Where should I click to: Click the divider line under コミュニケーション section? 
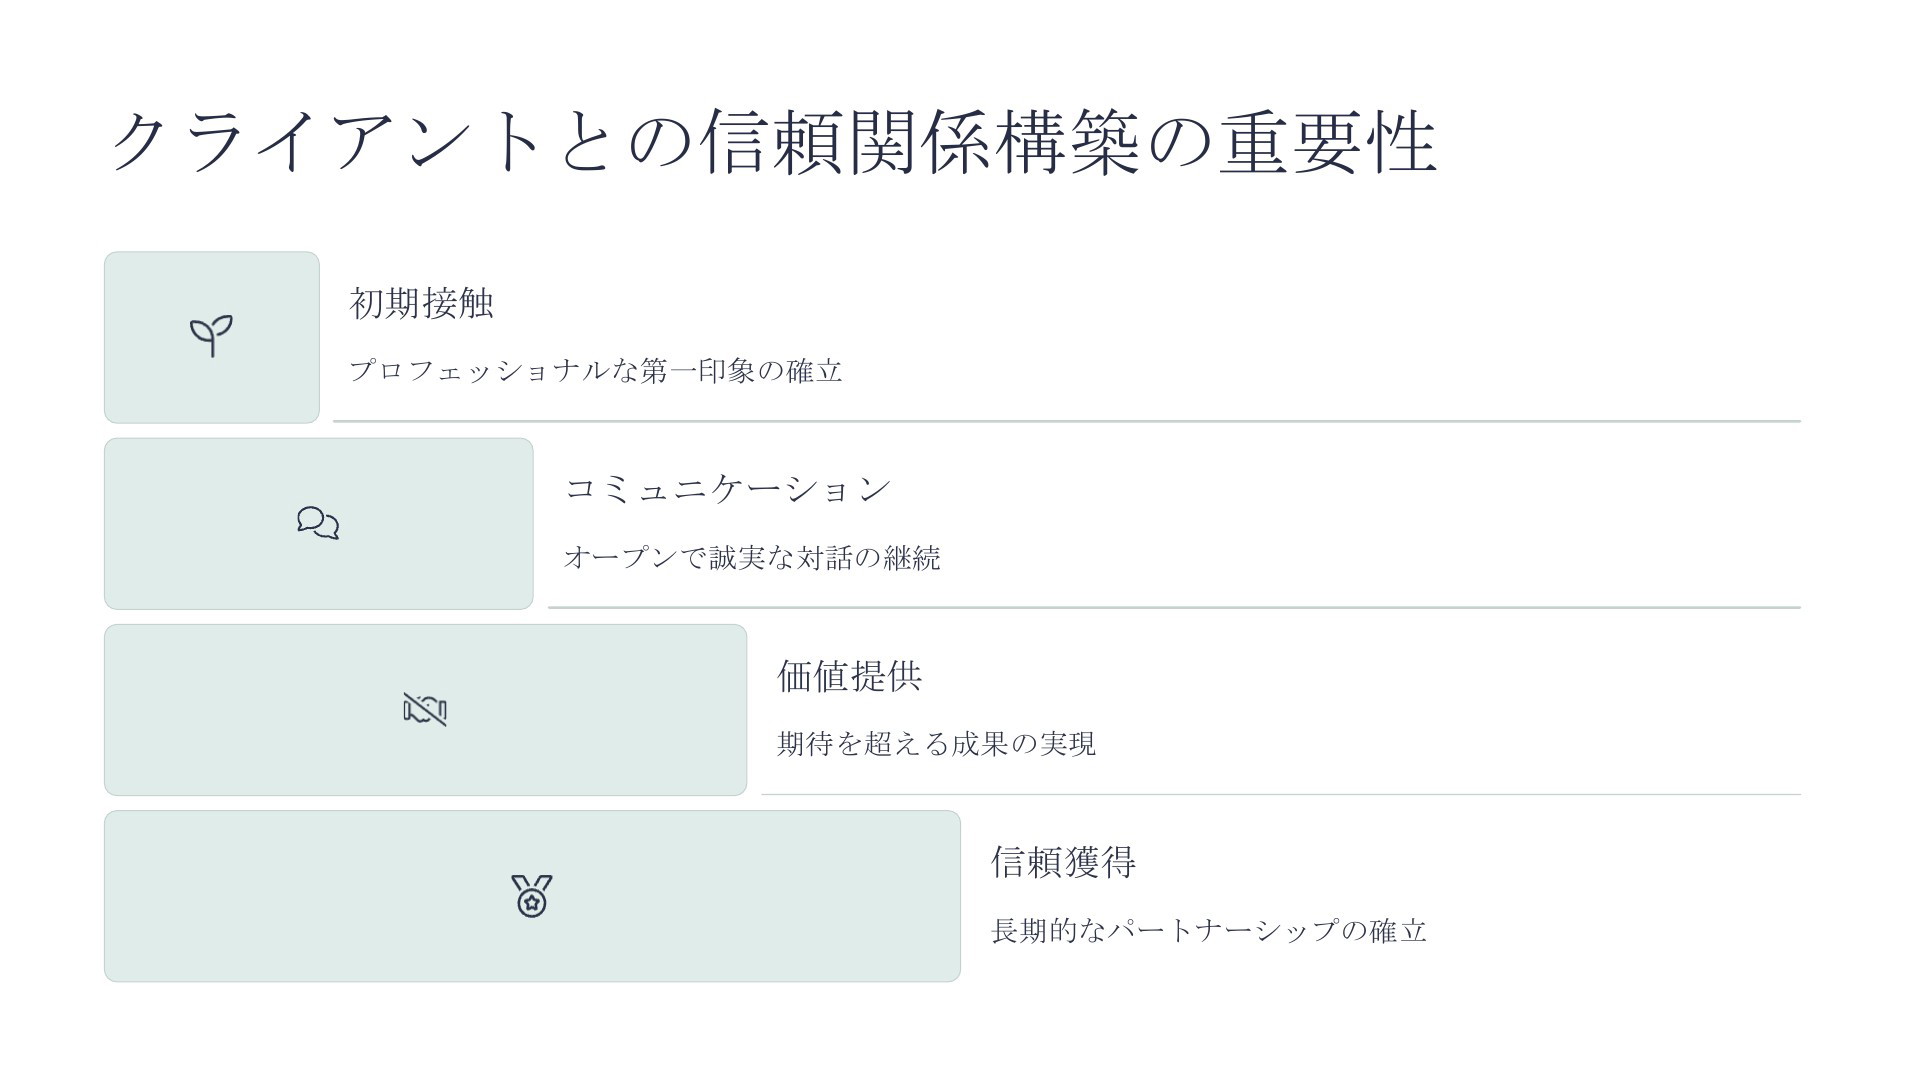point(1174,607)
